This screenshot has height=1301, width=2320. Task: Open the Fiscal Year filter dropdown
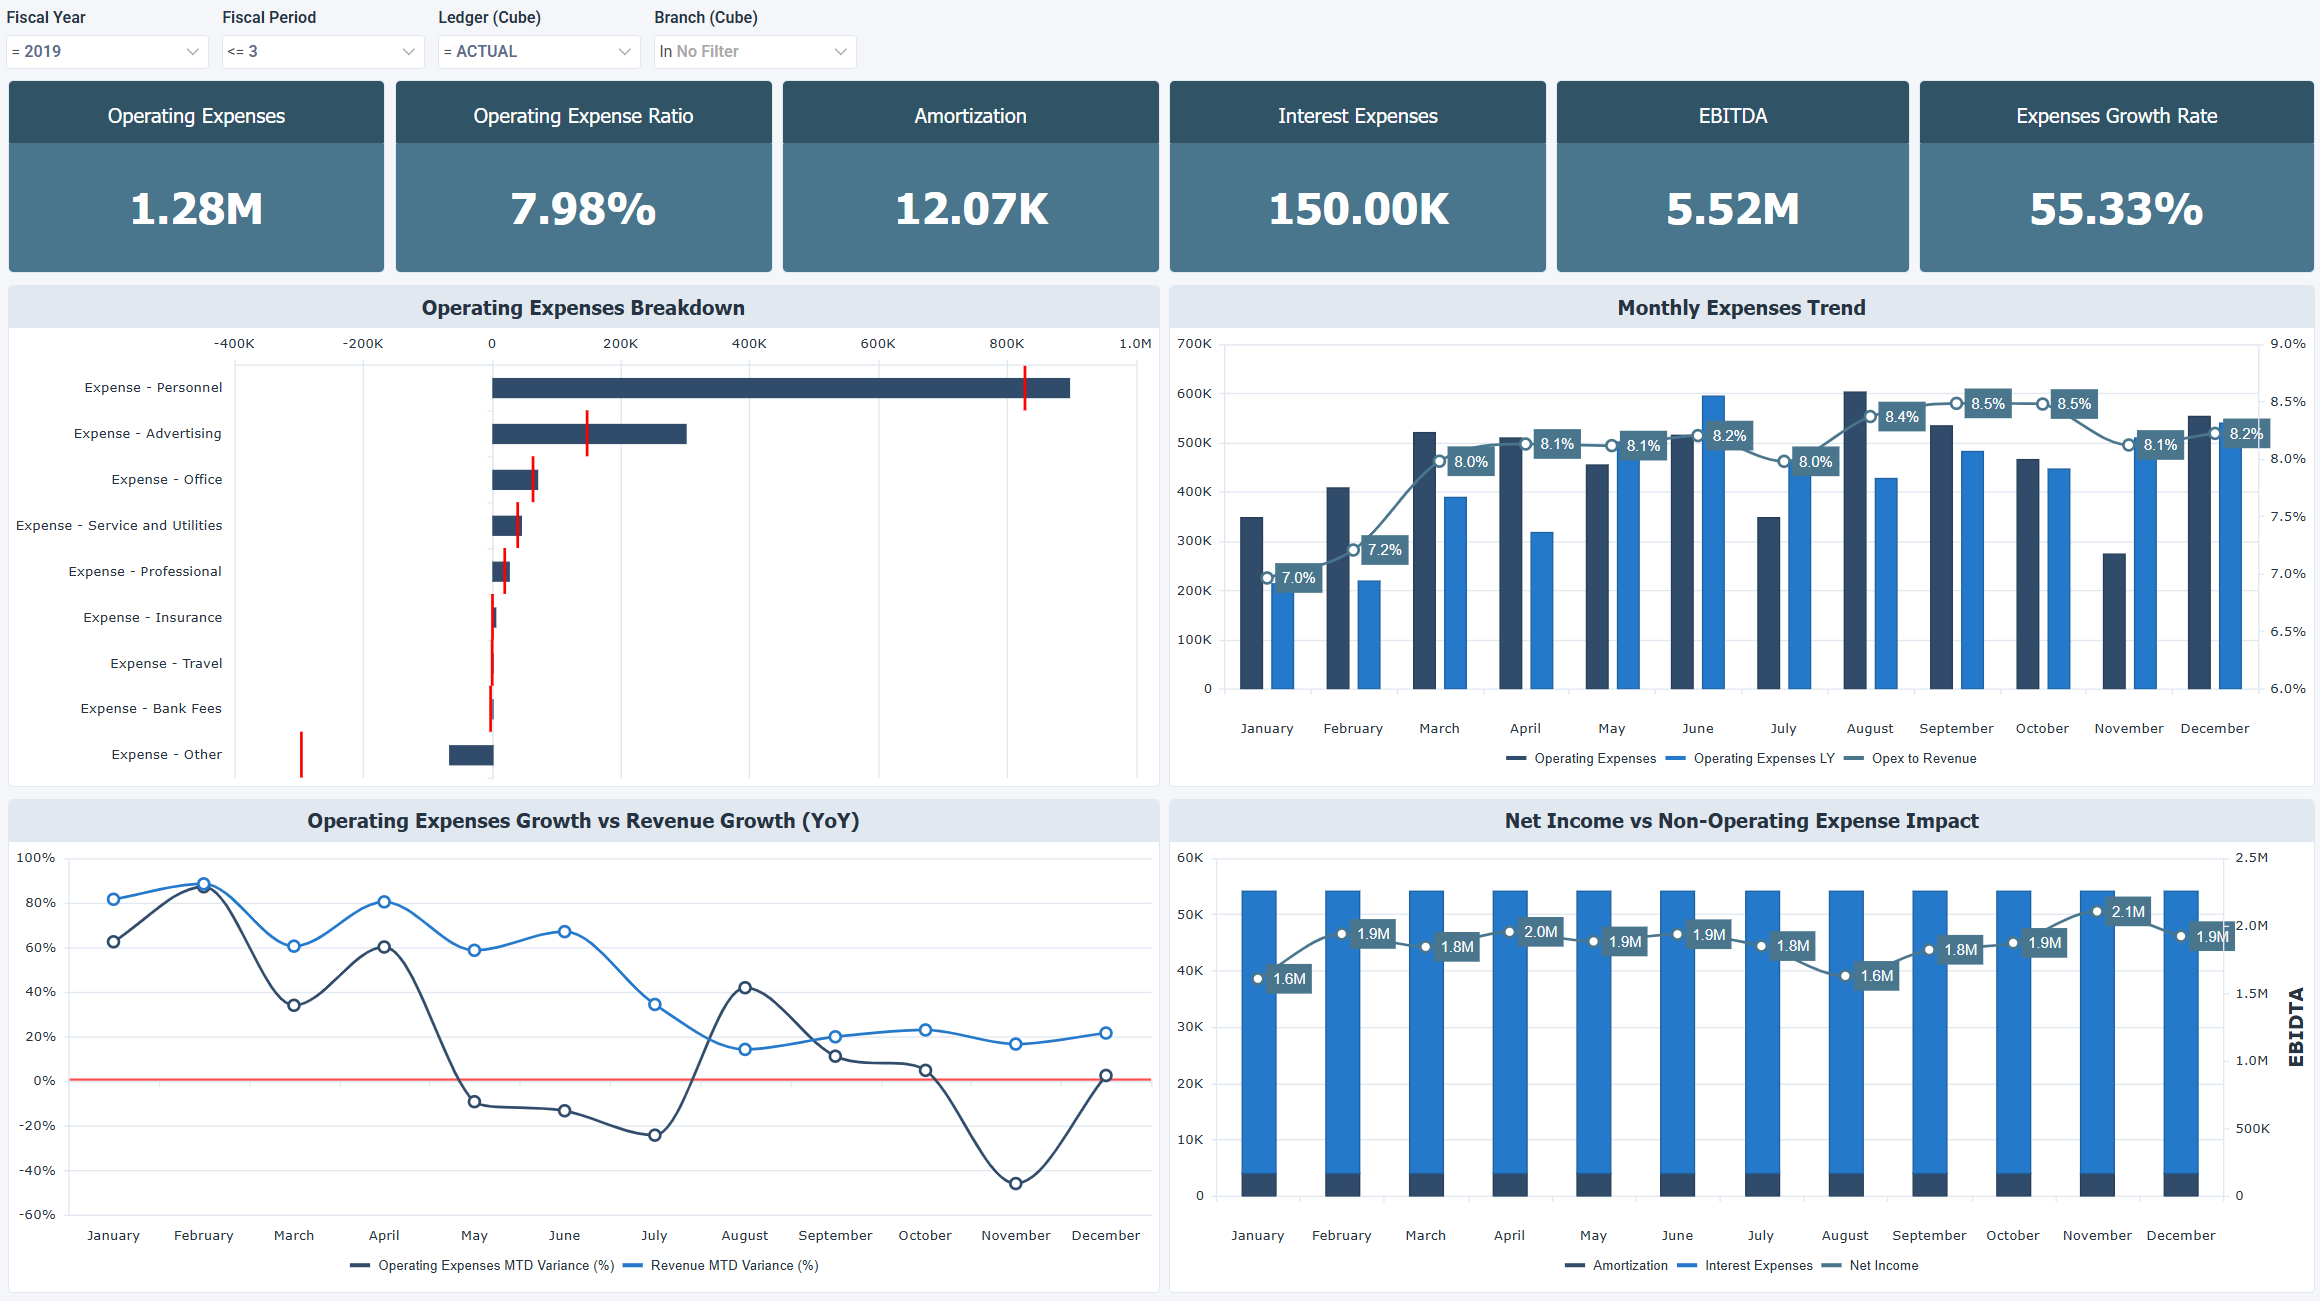(x=107, y=51)
